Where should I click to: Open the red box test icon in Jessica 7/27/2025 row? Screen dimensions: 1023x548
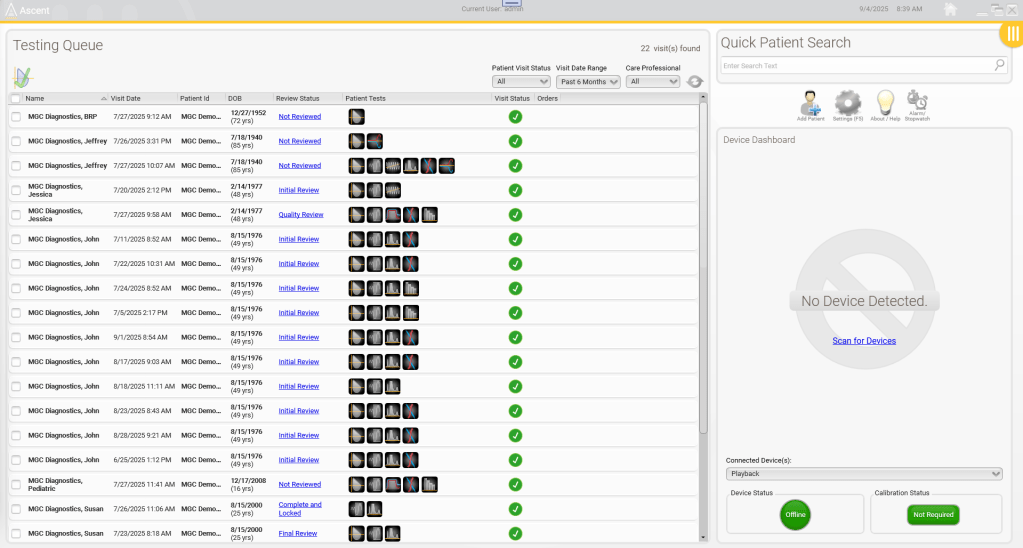coord(392,215)
